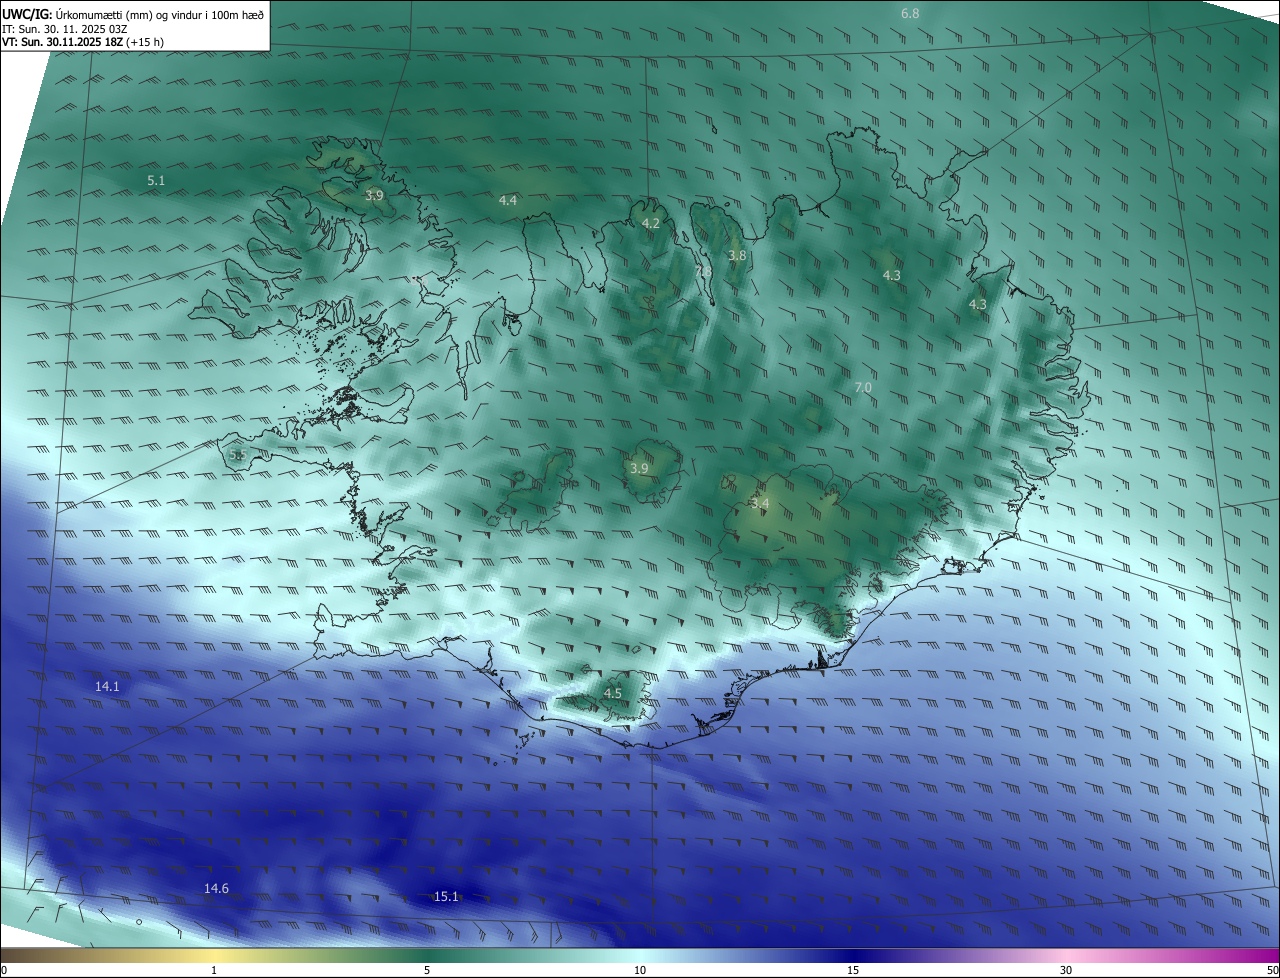Click the 6.8 value on the map
1280x978 pixels.
910,13
